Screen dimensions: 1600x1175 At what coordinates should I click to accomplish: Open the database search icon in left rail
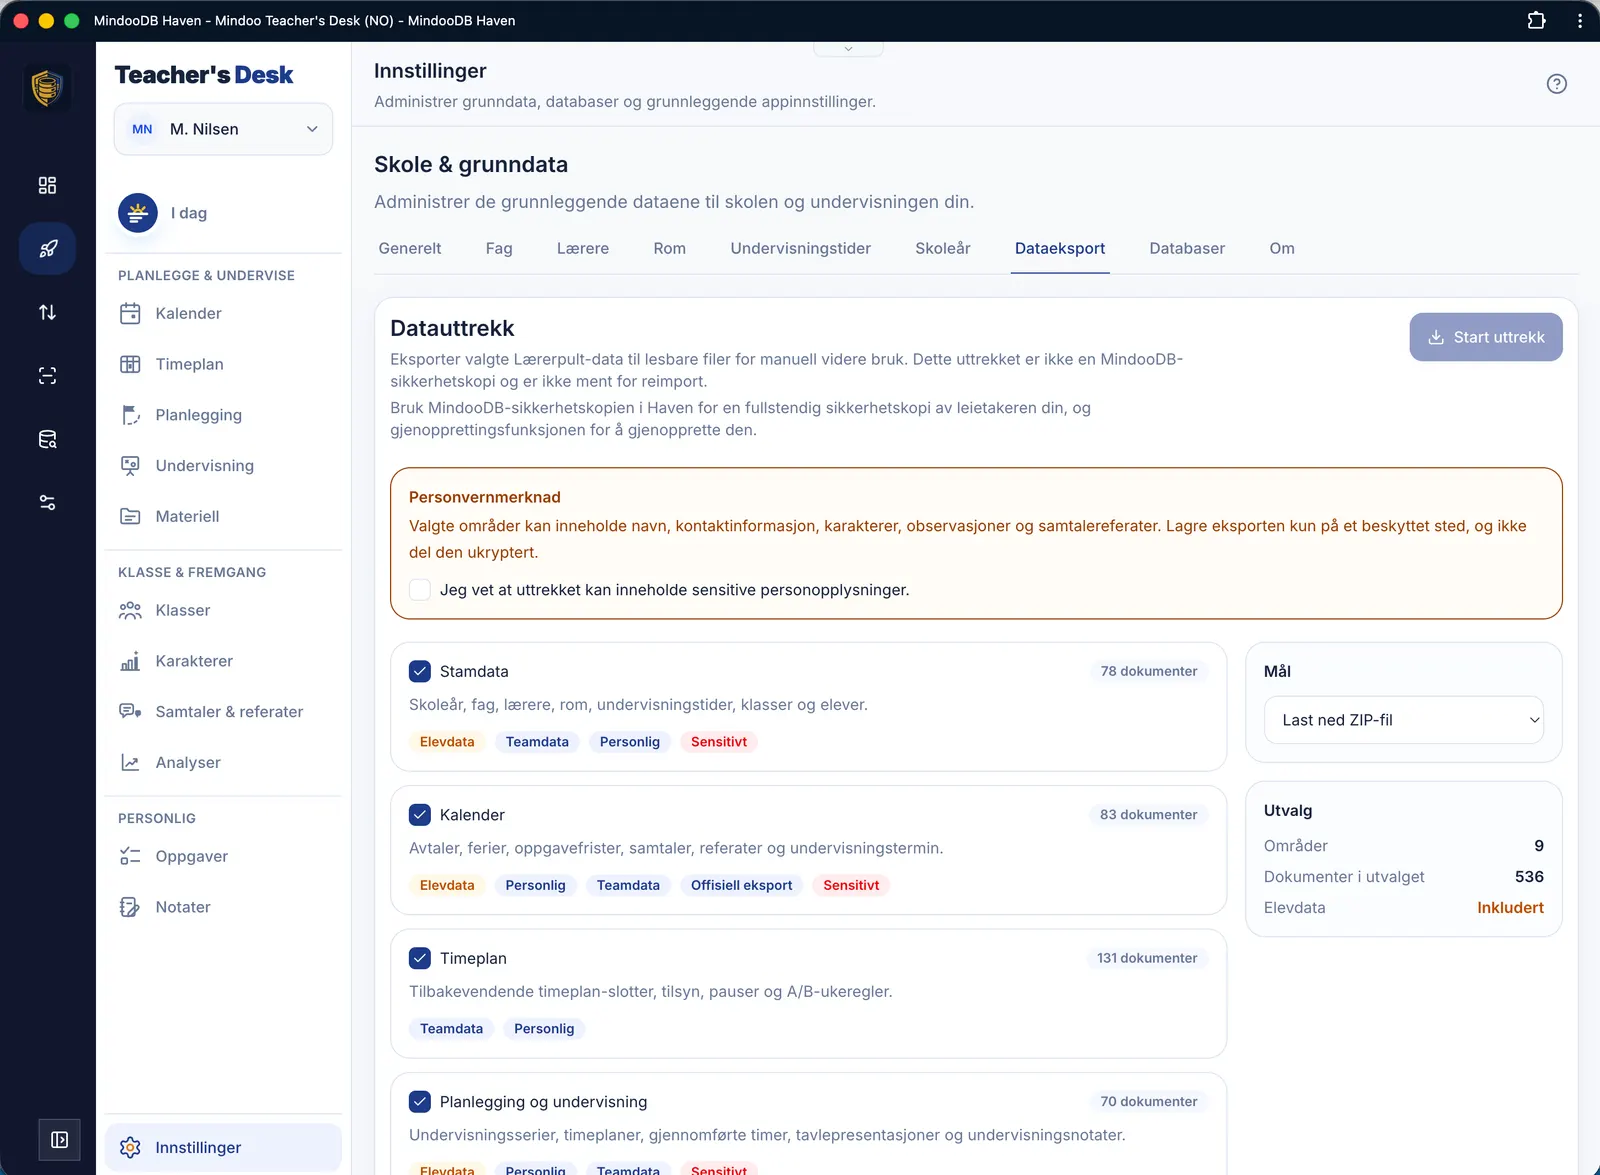tap(47, 439)
